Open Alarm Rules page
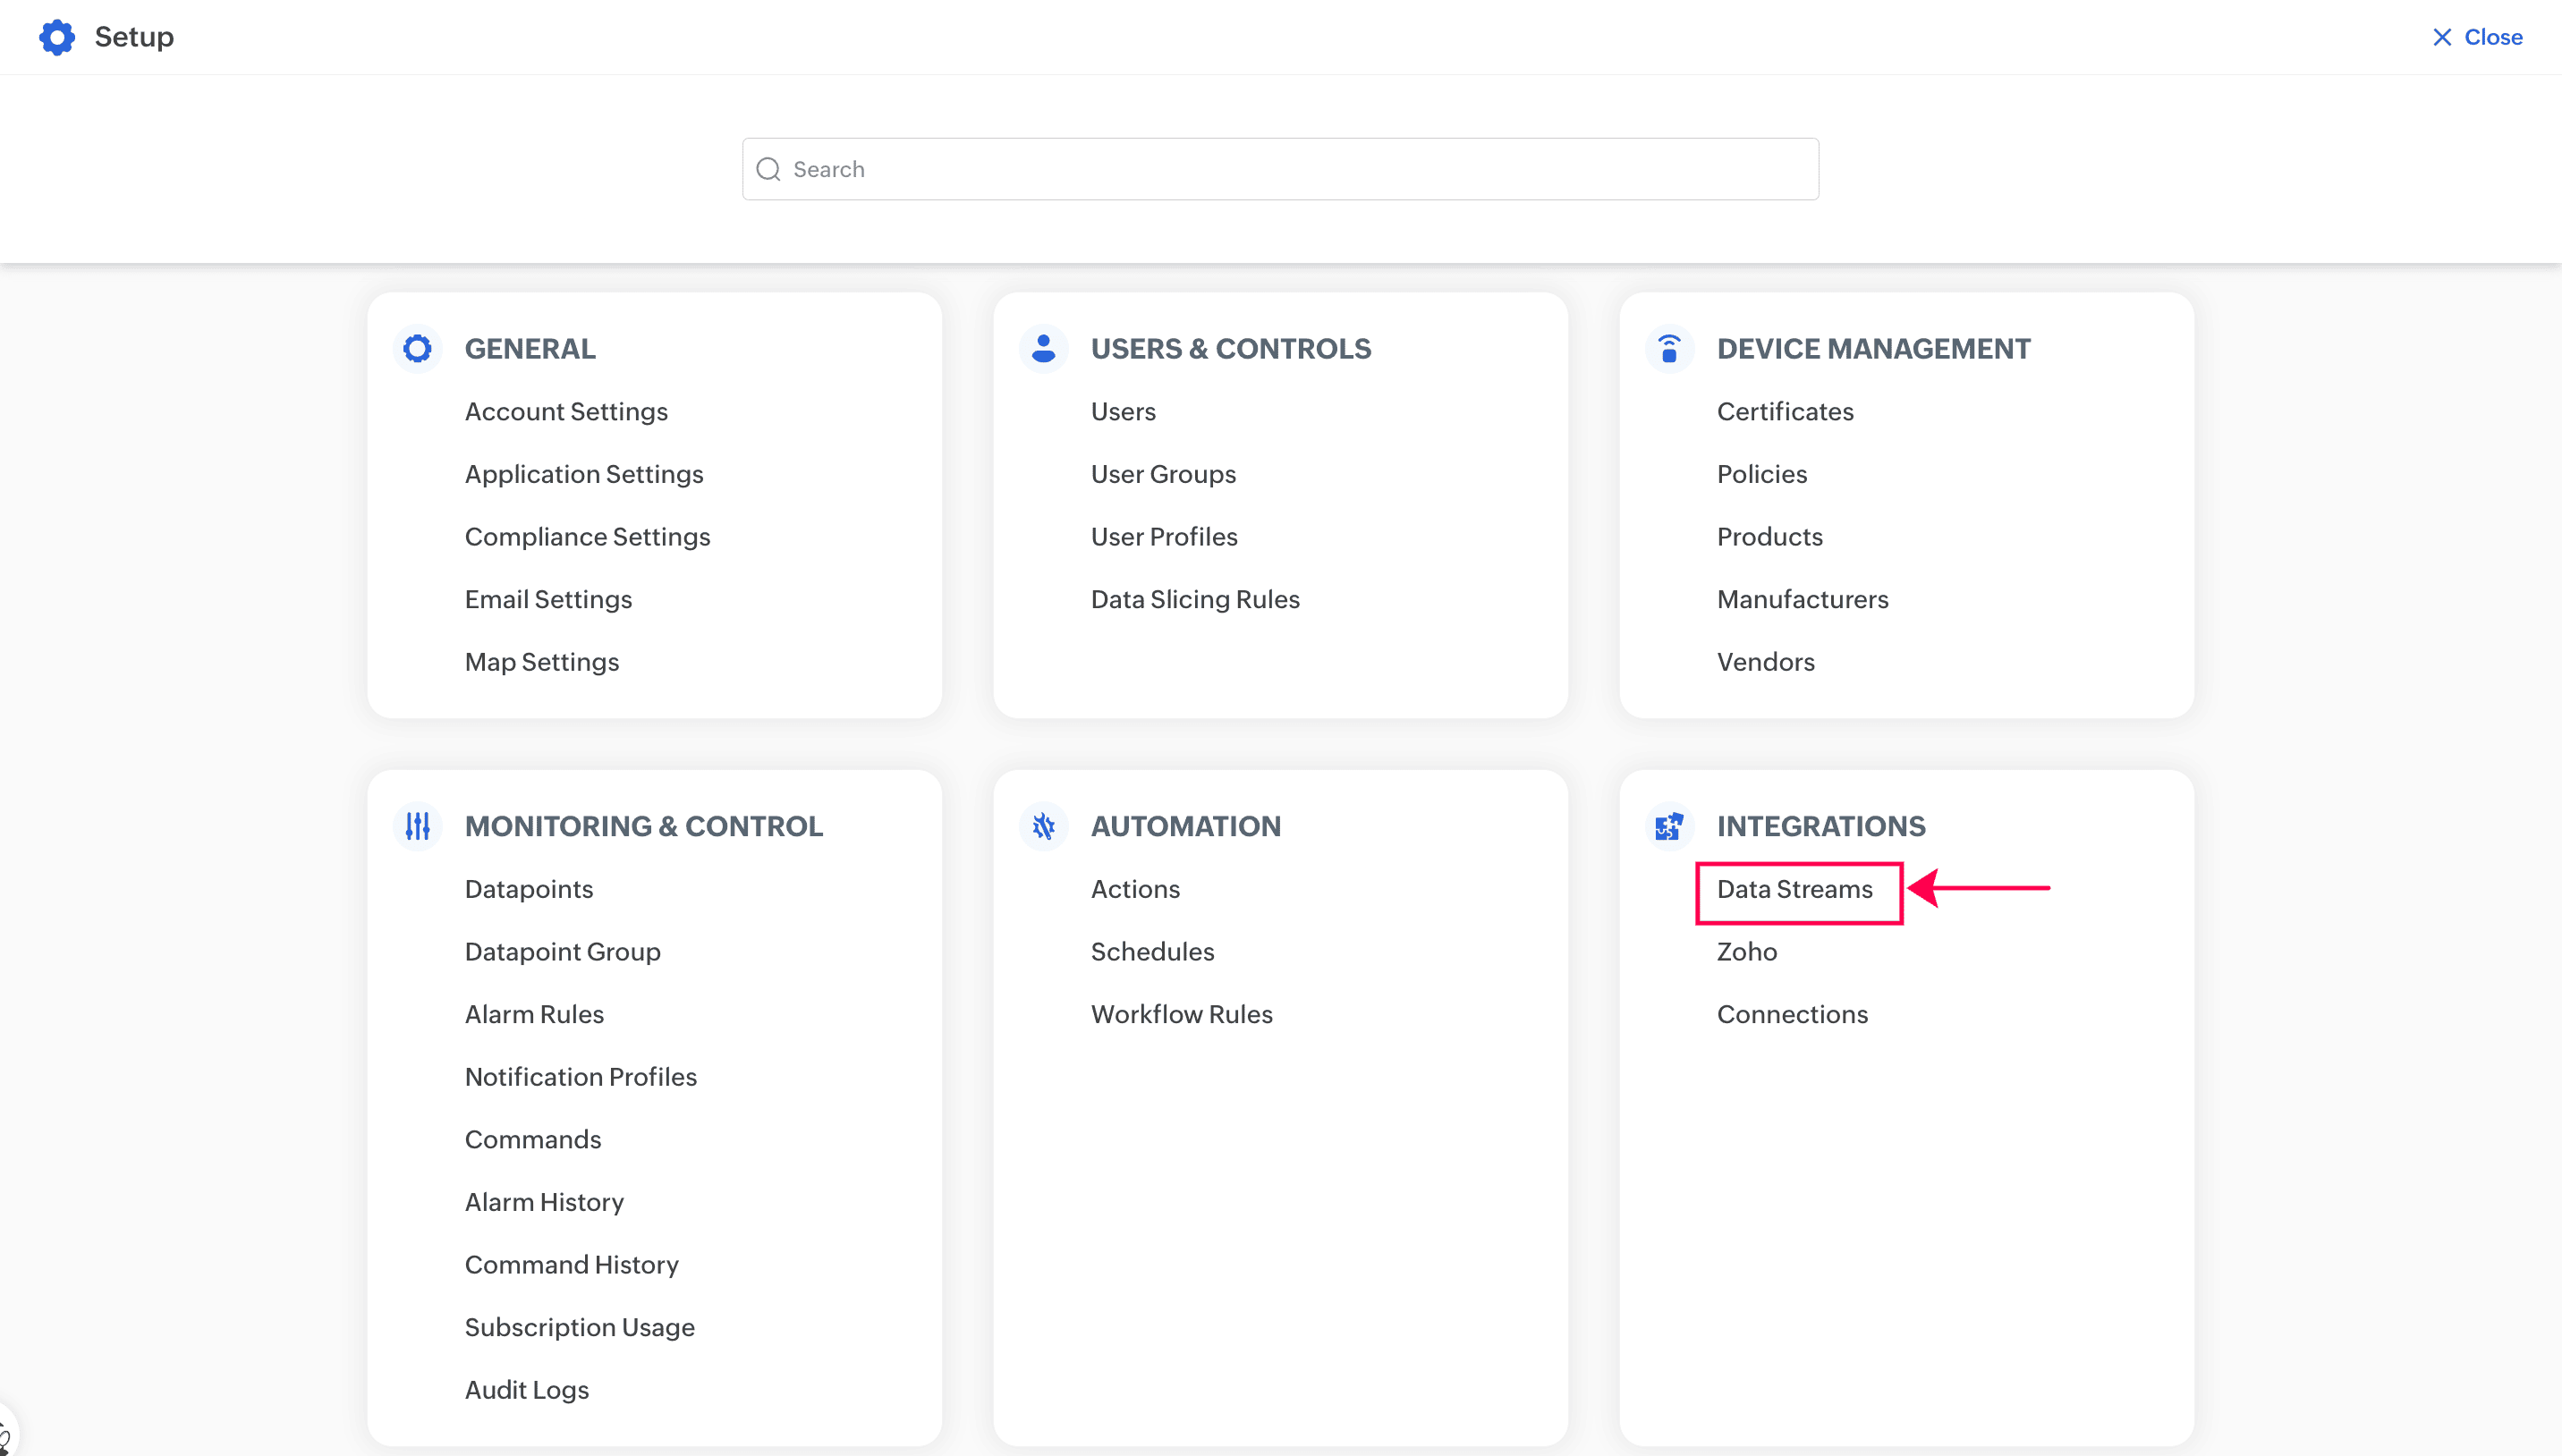Viewport: 2562px width, 1456px height. point(534,1014)
